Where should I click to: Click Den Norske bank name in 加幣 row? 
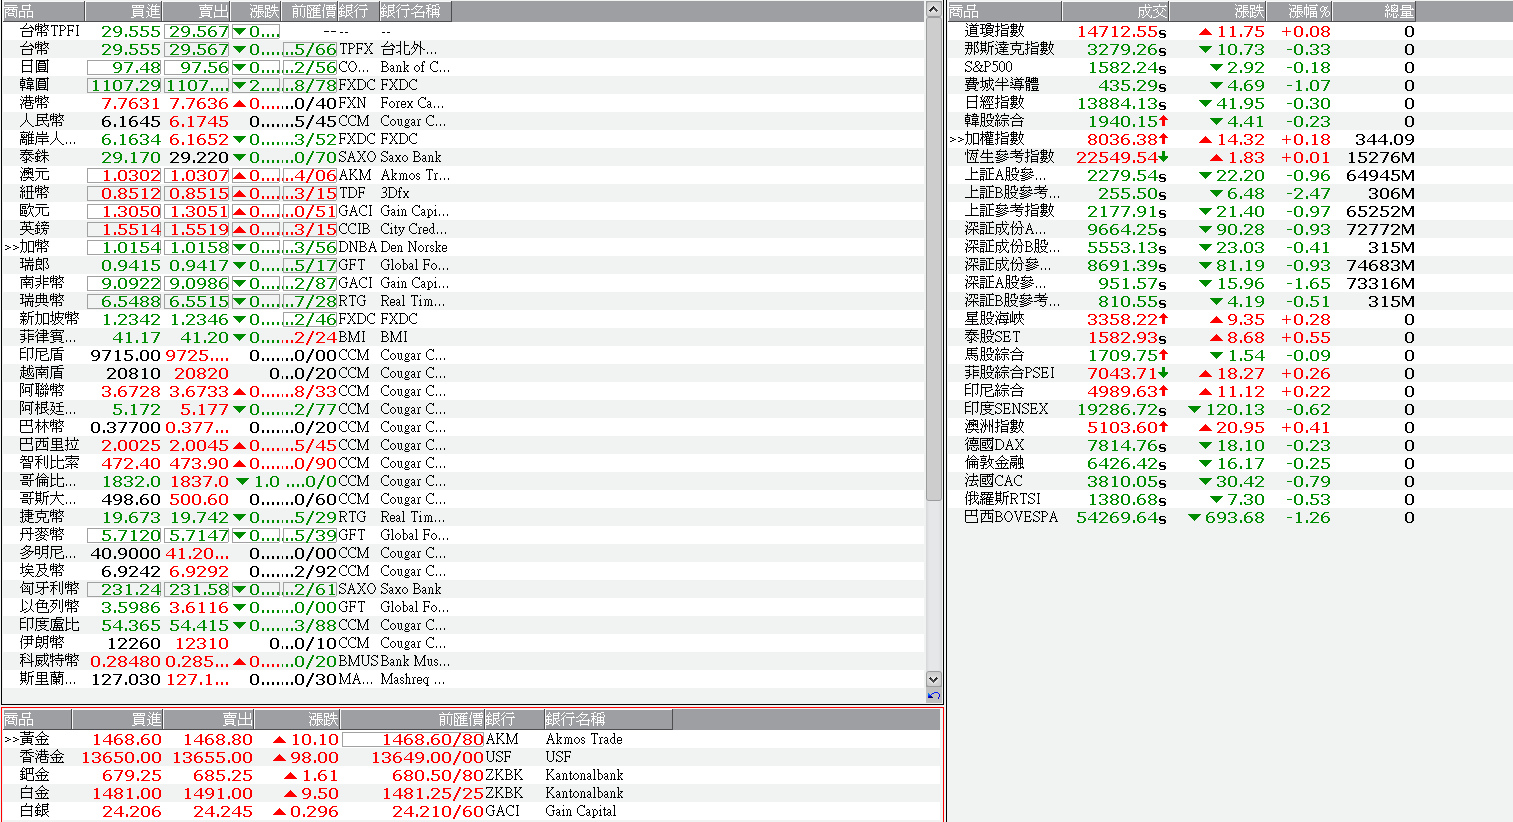coord(414,247)
